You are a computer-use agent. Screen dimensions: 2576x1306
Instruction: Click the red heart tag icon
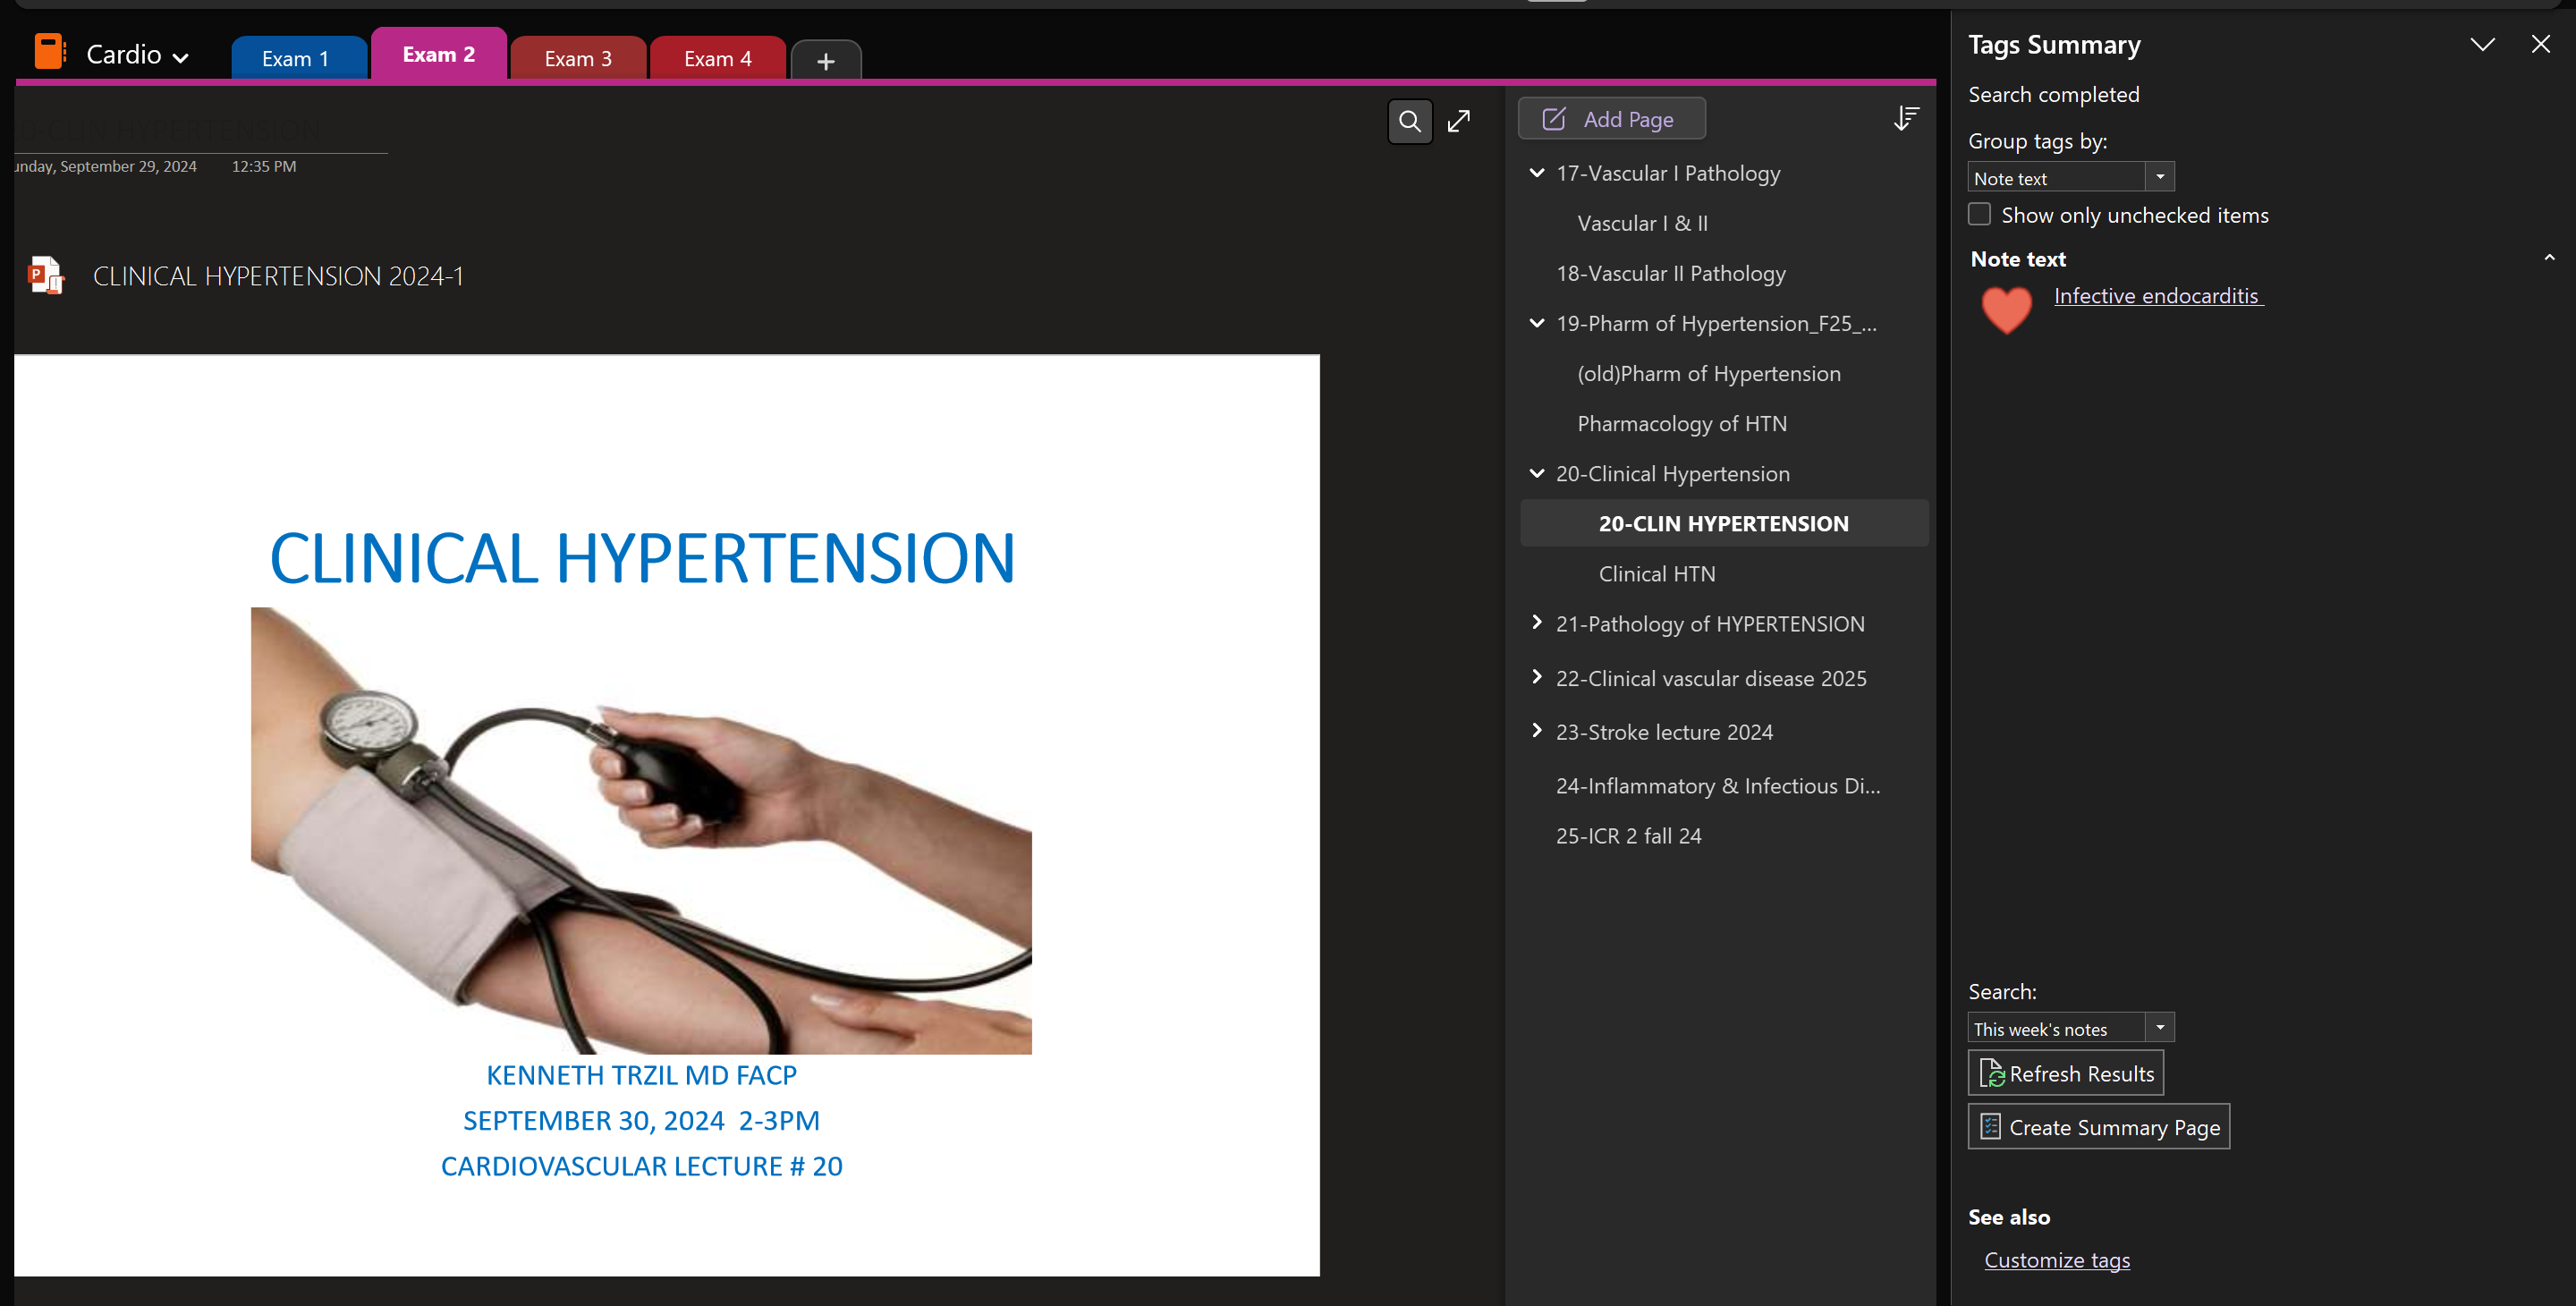point(2006,309)
